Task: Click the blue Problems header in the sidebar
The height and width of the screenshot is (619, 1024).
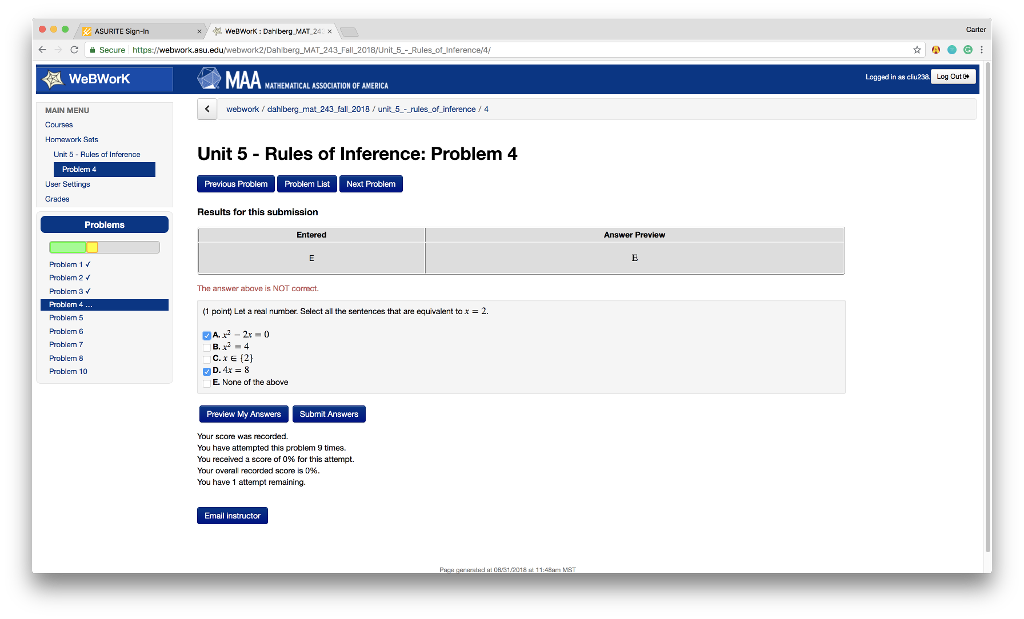Action: pos(104,225)
